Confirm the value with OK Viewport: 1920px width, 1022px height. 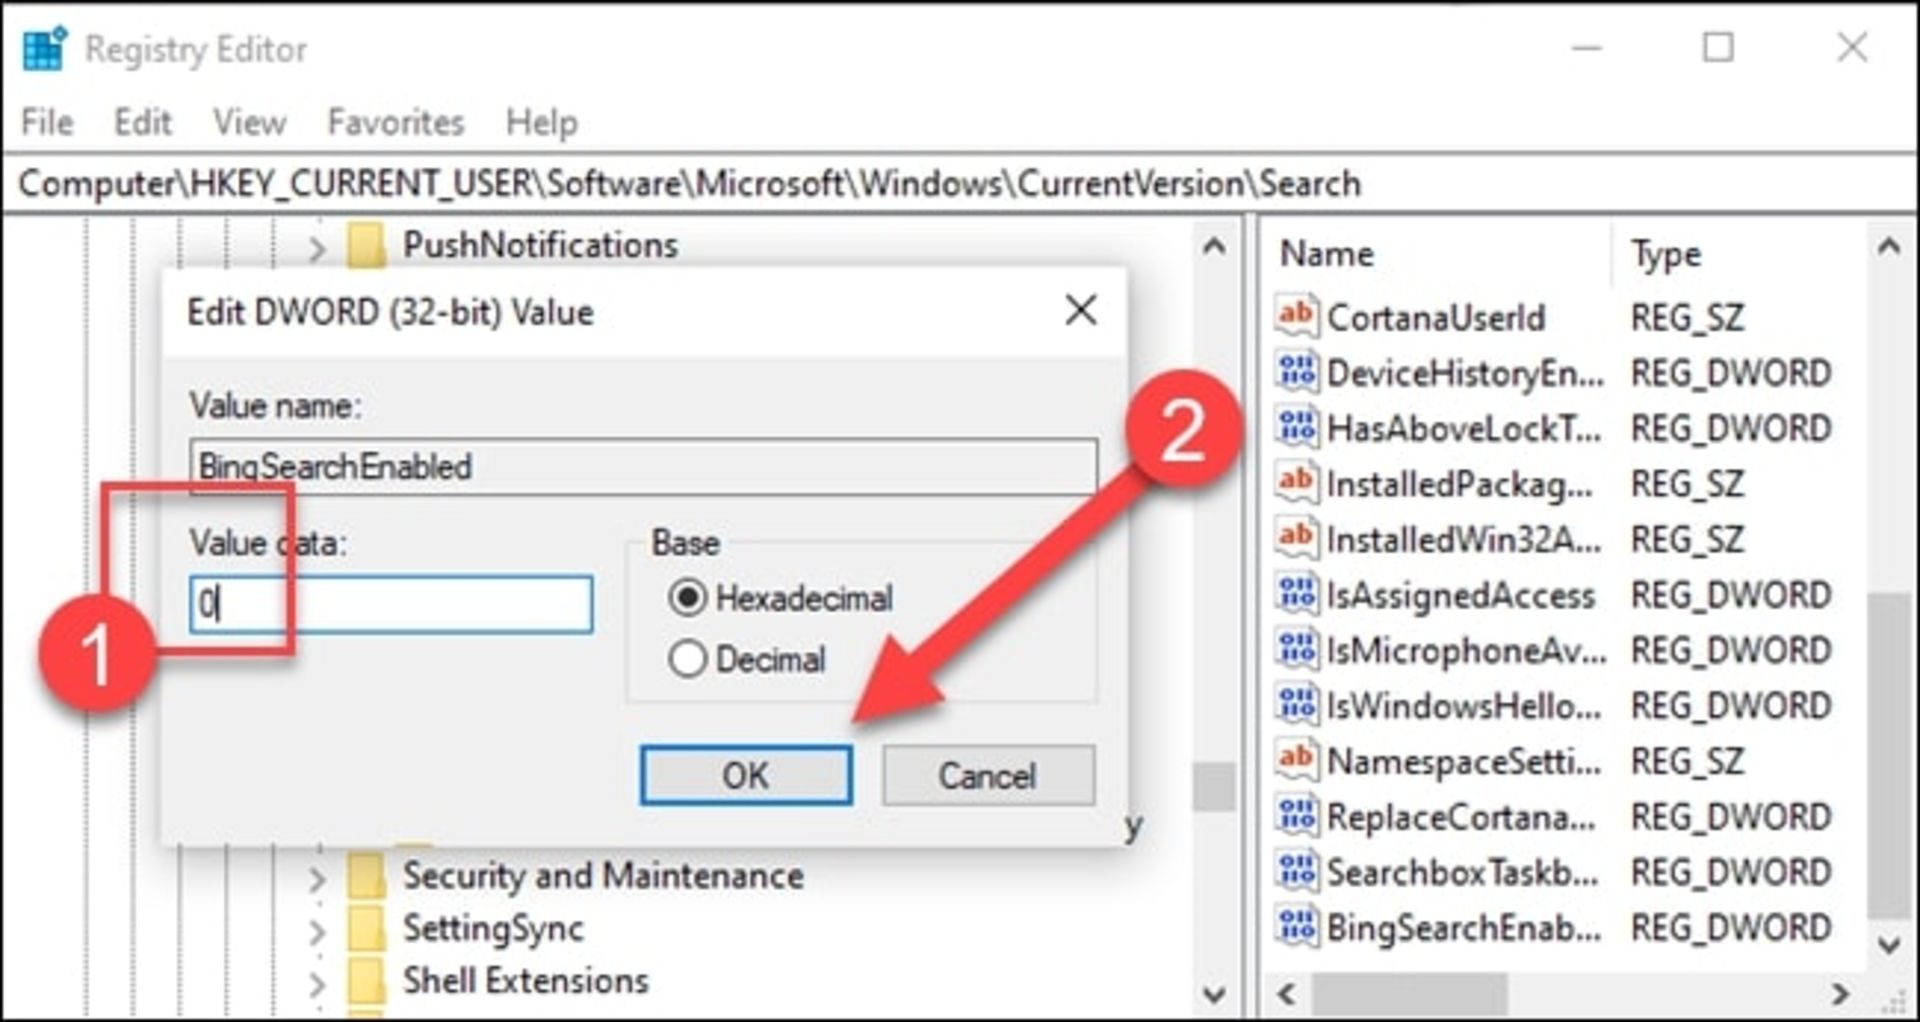[x=746, y=775]
